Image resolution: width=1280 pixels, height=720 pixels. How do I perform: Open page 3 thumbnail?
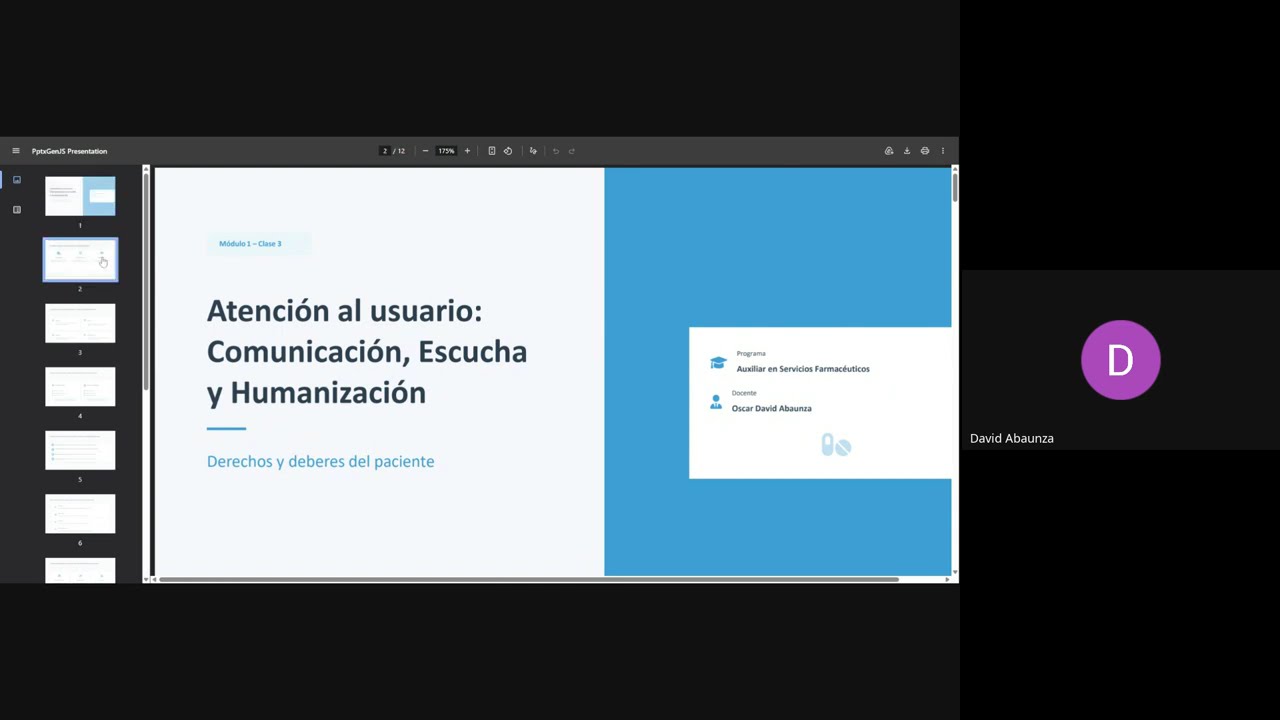click(x=80, y=323)
